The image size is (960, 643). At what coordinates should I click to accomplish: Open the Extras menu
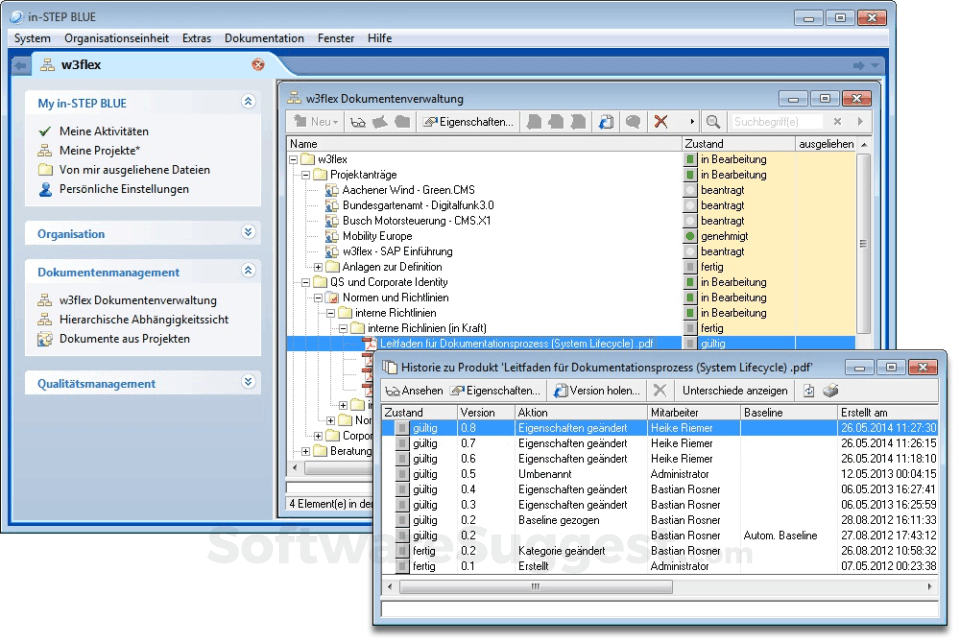[196, 38]
